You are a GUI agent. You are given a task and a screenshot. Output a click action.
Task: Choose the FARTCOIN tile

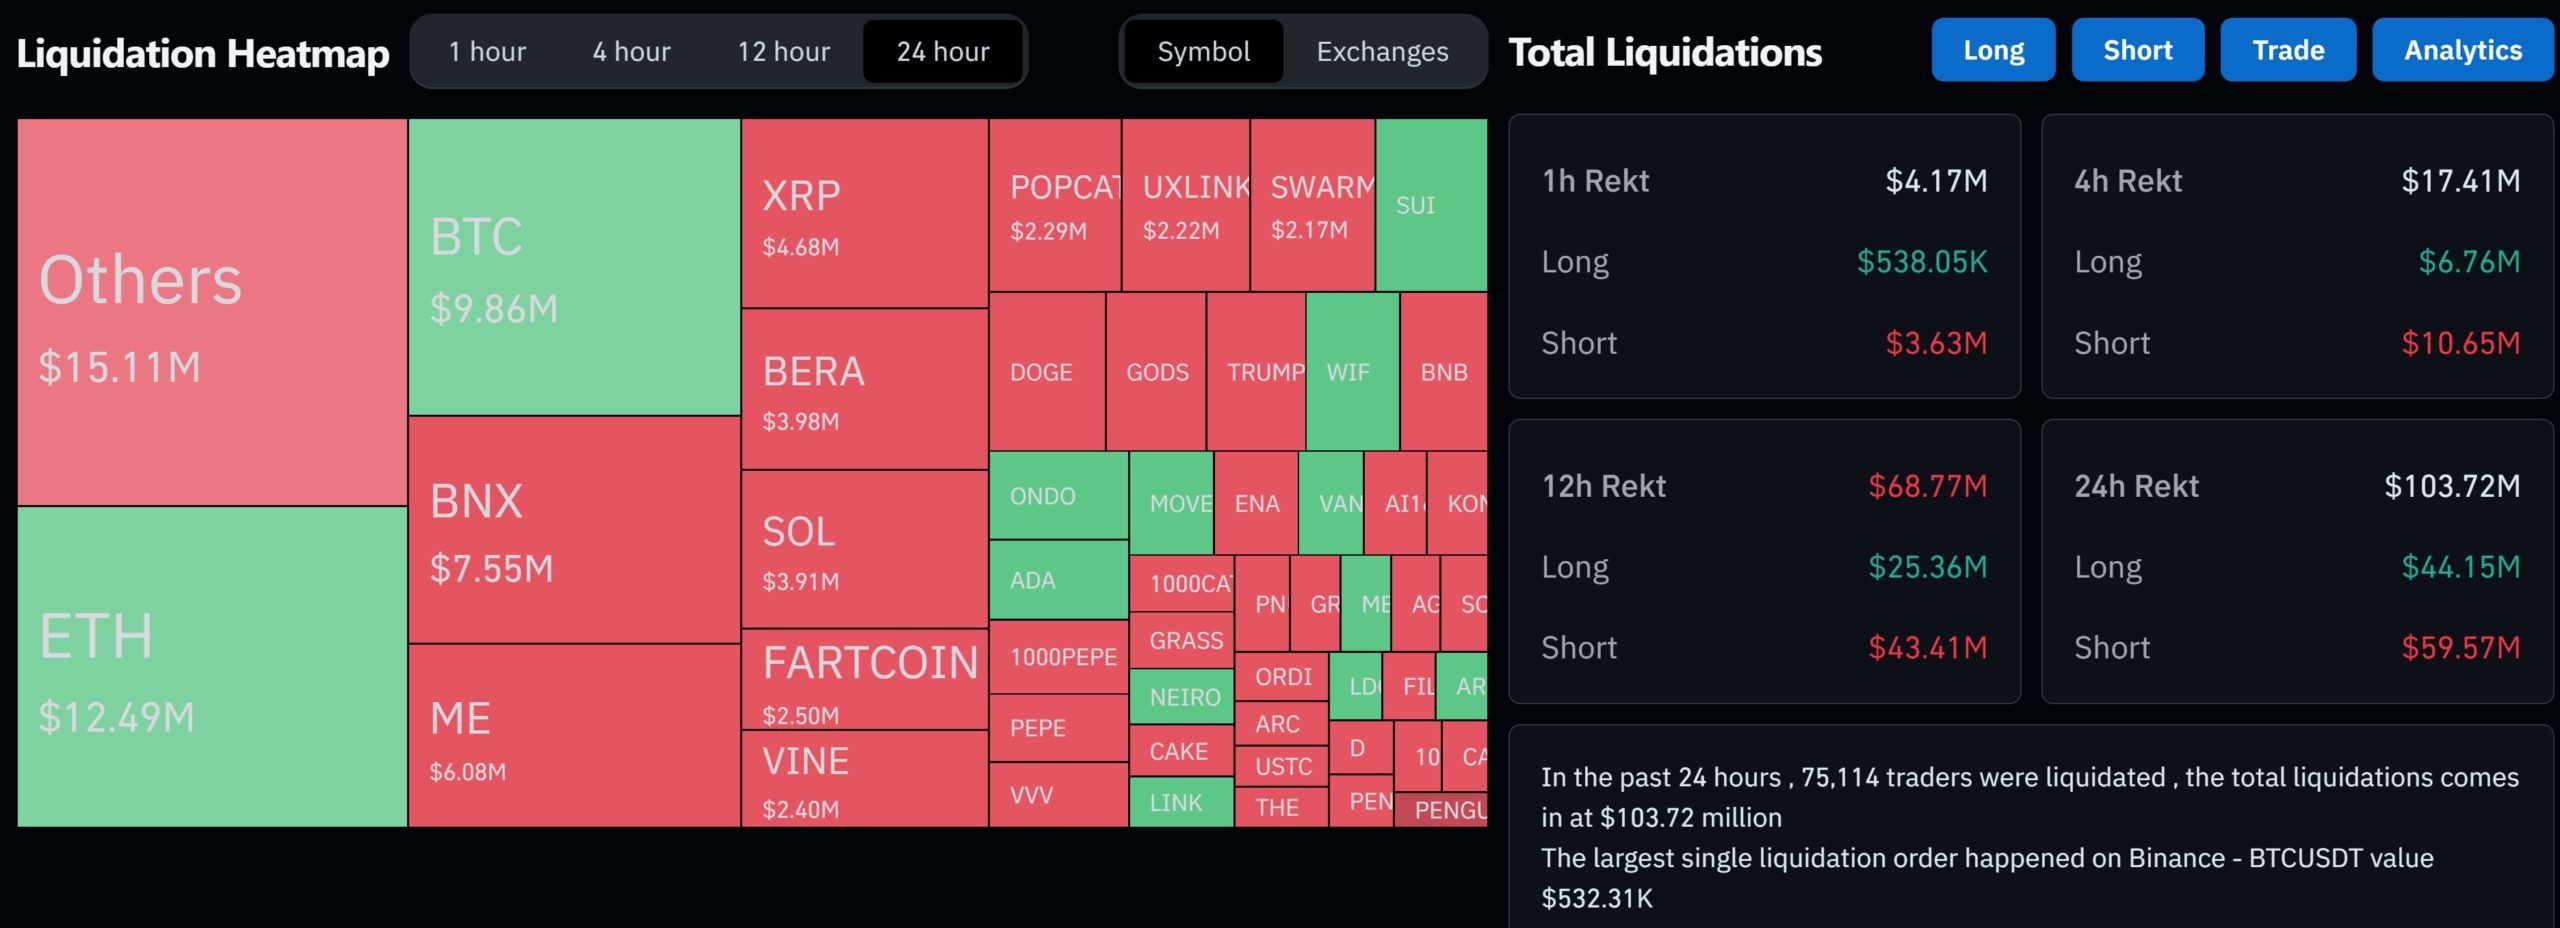pos(864,680)
